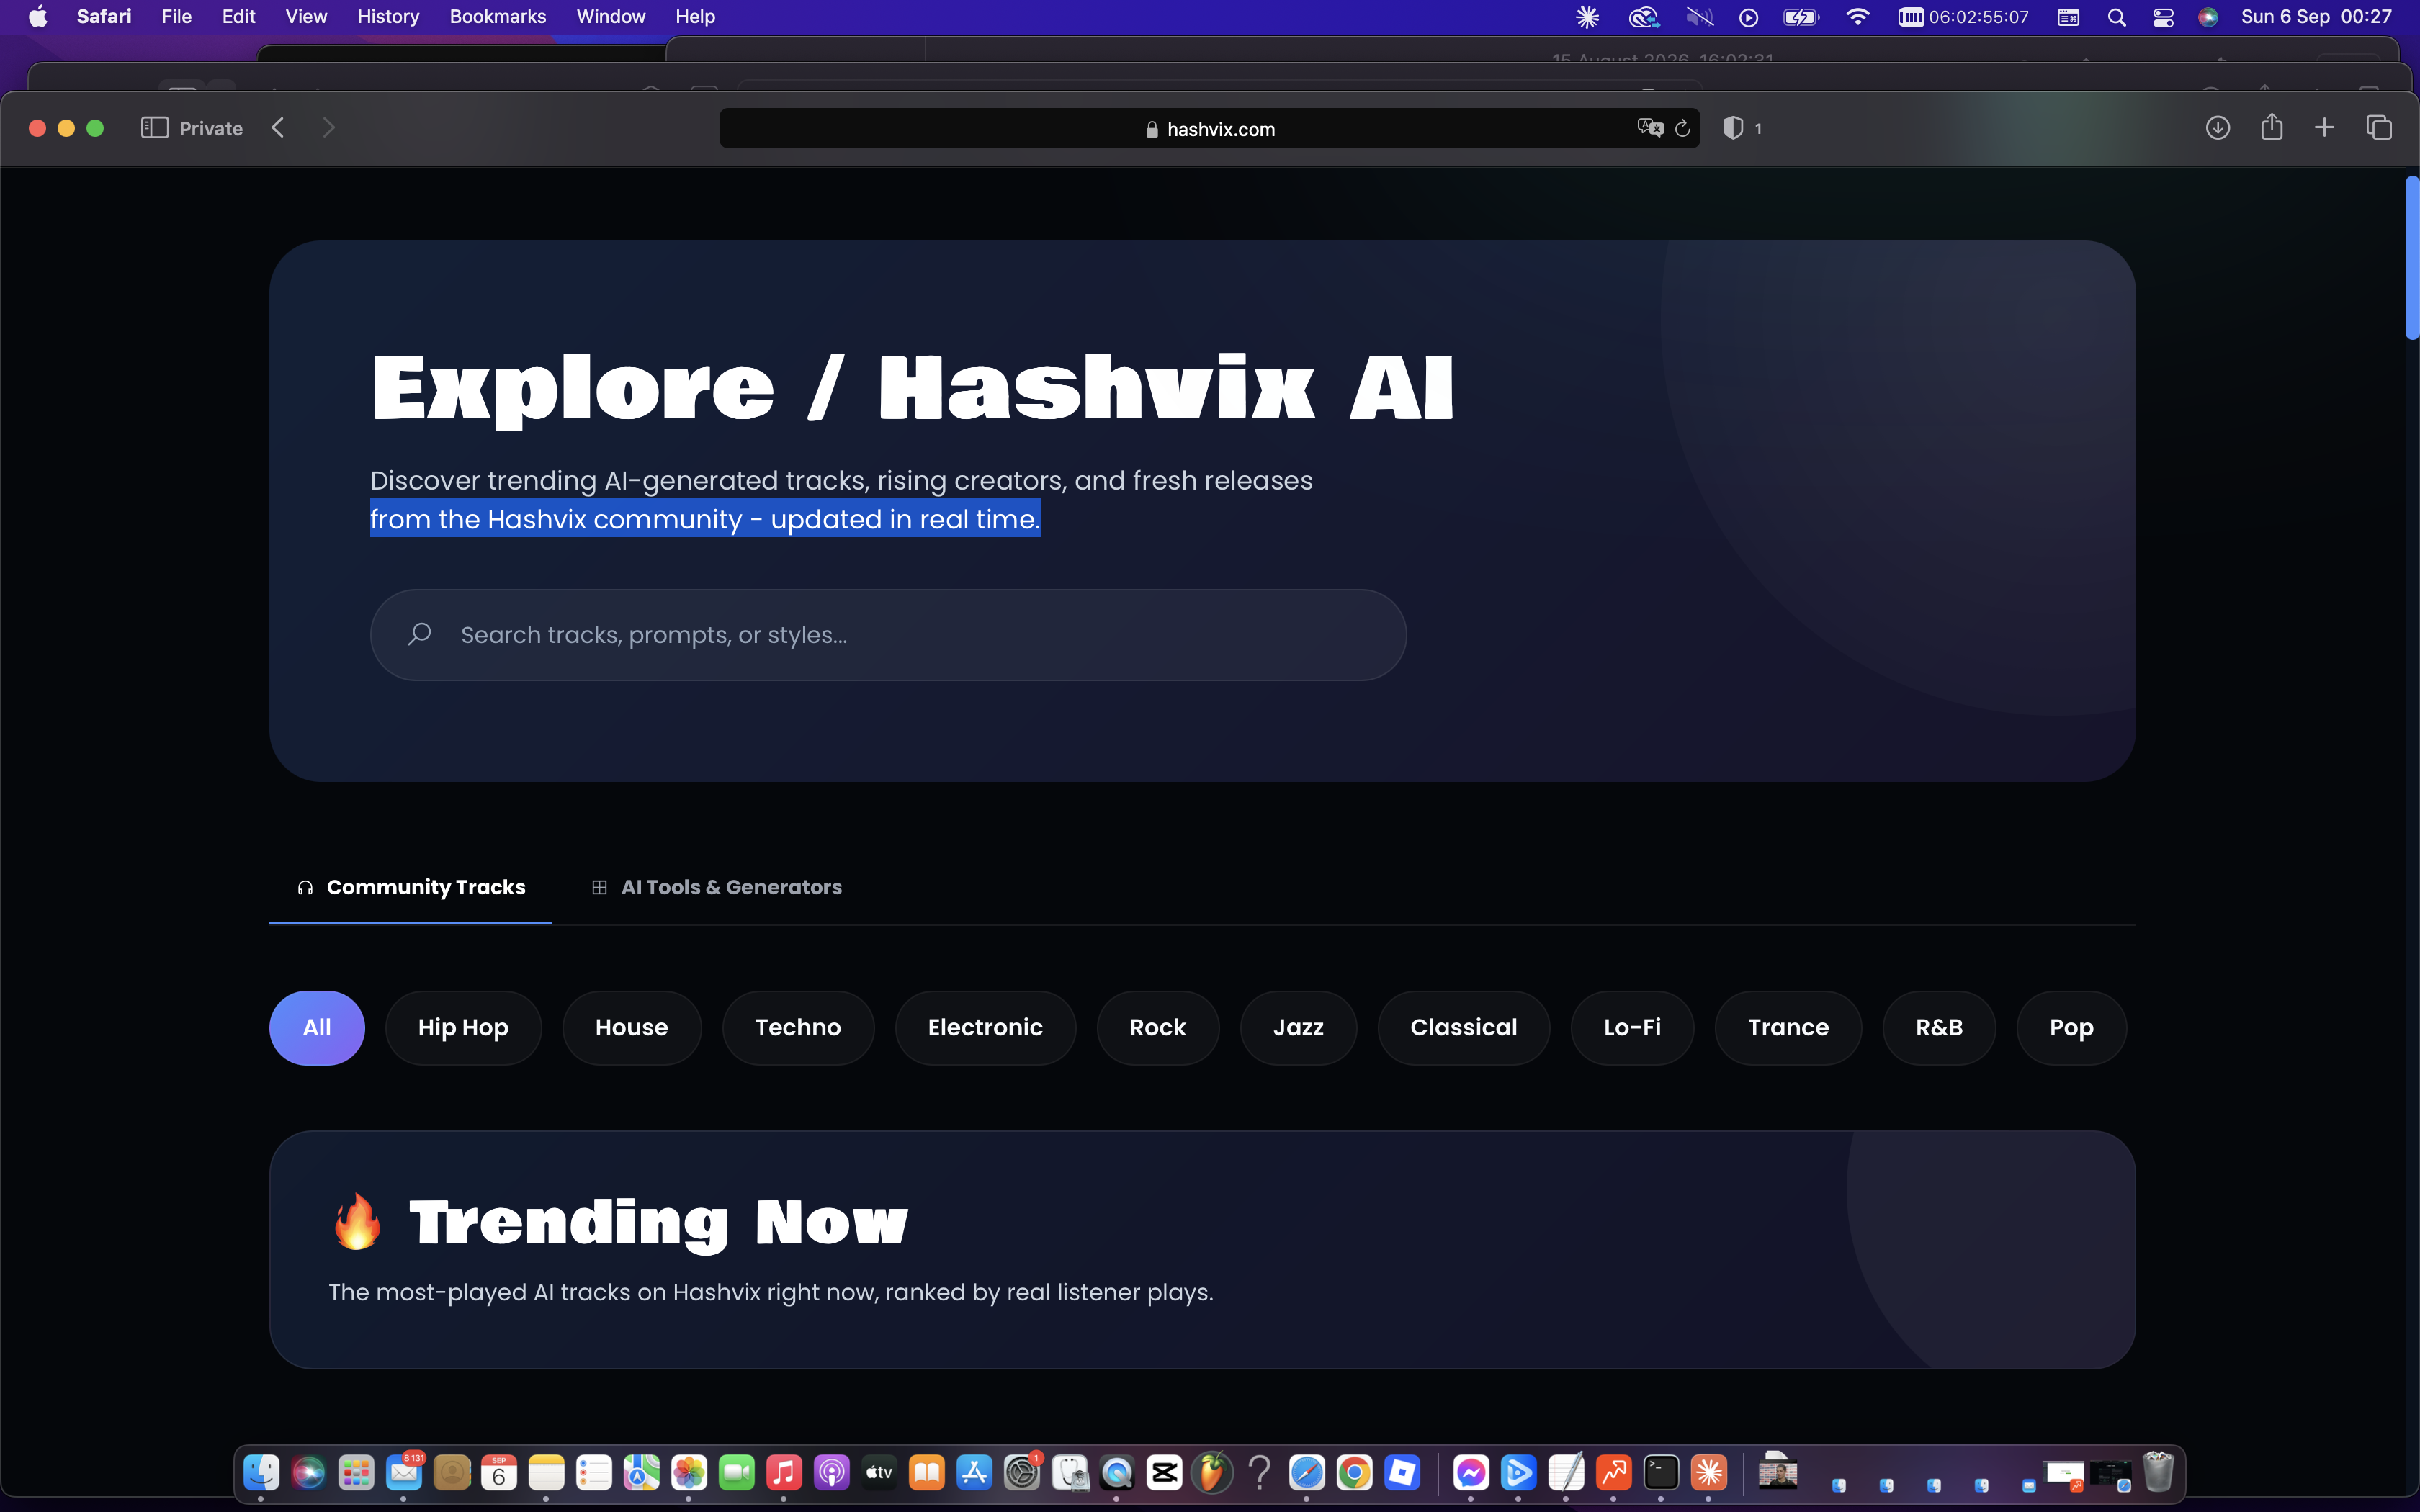Click the hashvix.com address bar
Screen dimensions: 2420x1512
[x=1209, y=129]
